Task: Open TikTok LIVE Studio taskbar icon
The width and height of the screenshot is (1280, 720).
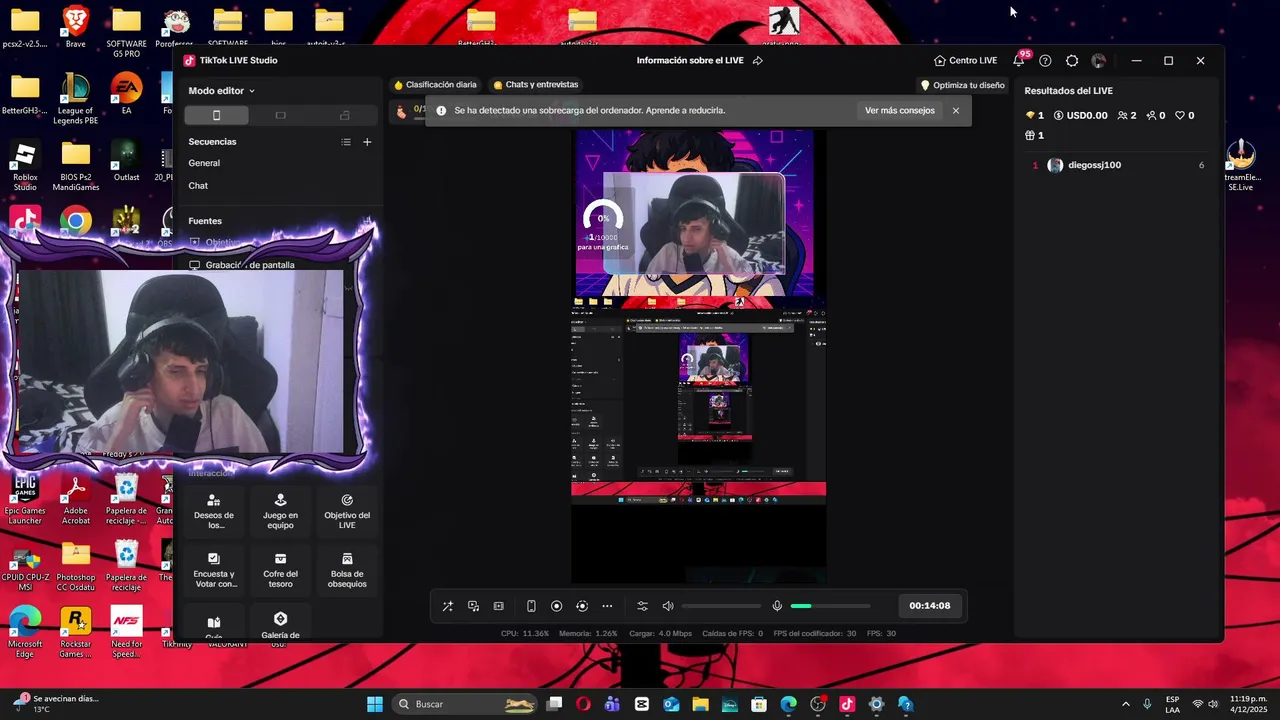Action: click(847, 704)
